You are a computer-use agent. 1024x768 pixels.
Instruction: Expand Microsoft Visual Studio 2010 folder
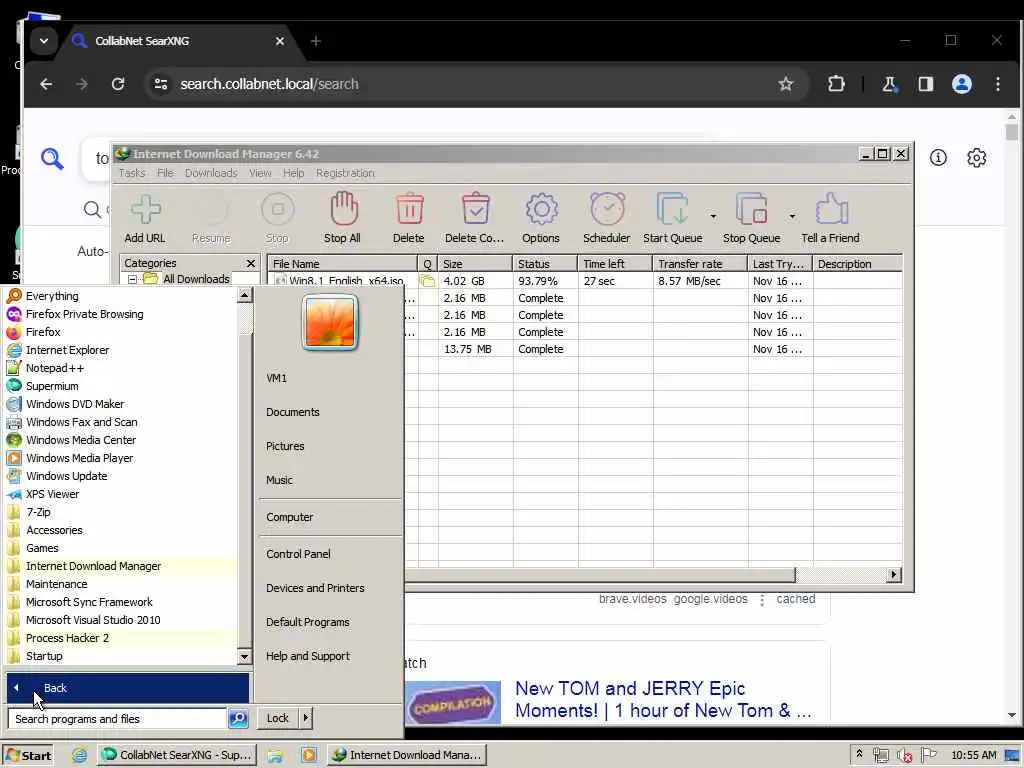121,620
